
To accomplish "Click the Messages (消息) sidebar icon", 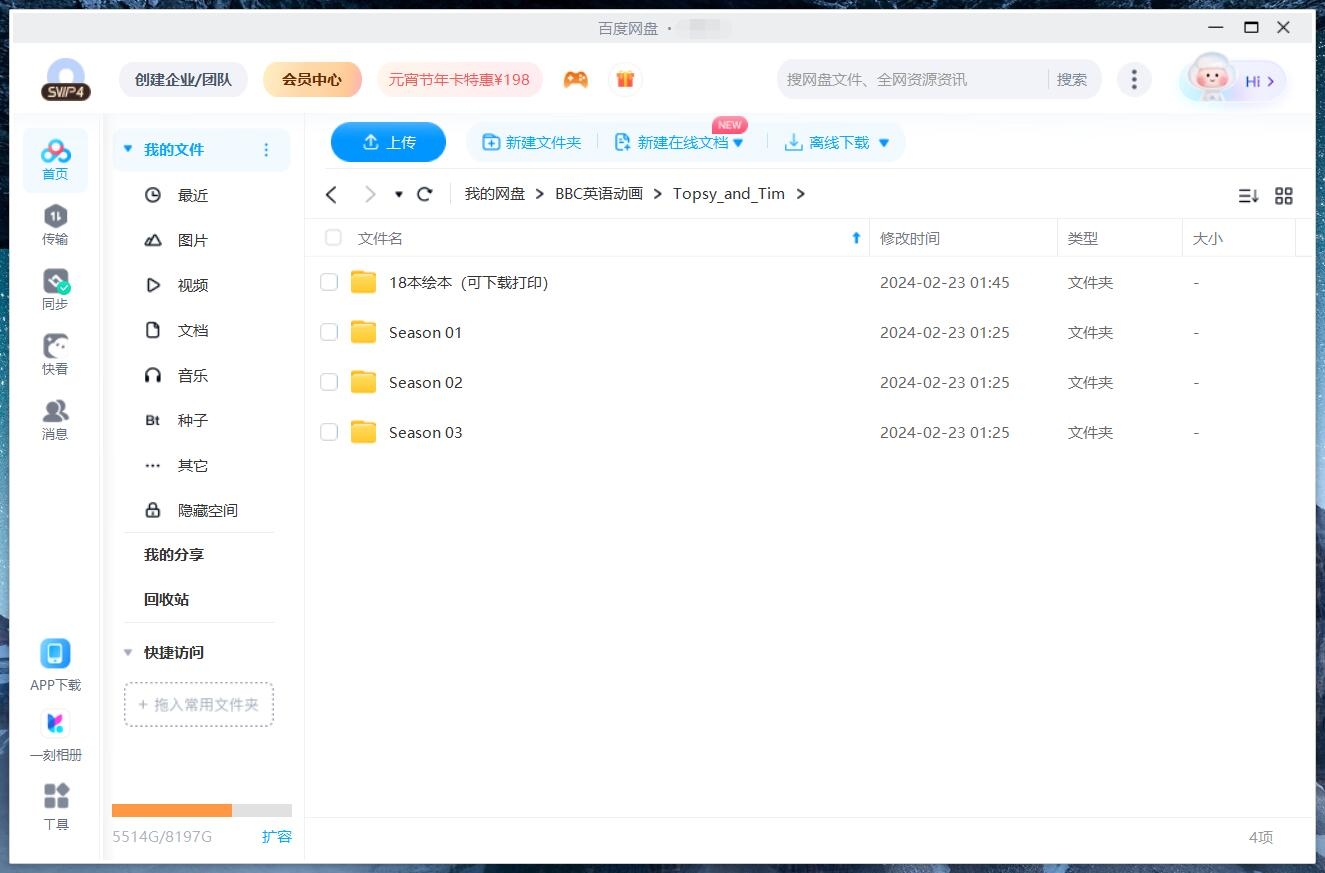I will (x=55, y=419).
